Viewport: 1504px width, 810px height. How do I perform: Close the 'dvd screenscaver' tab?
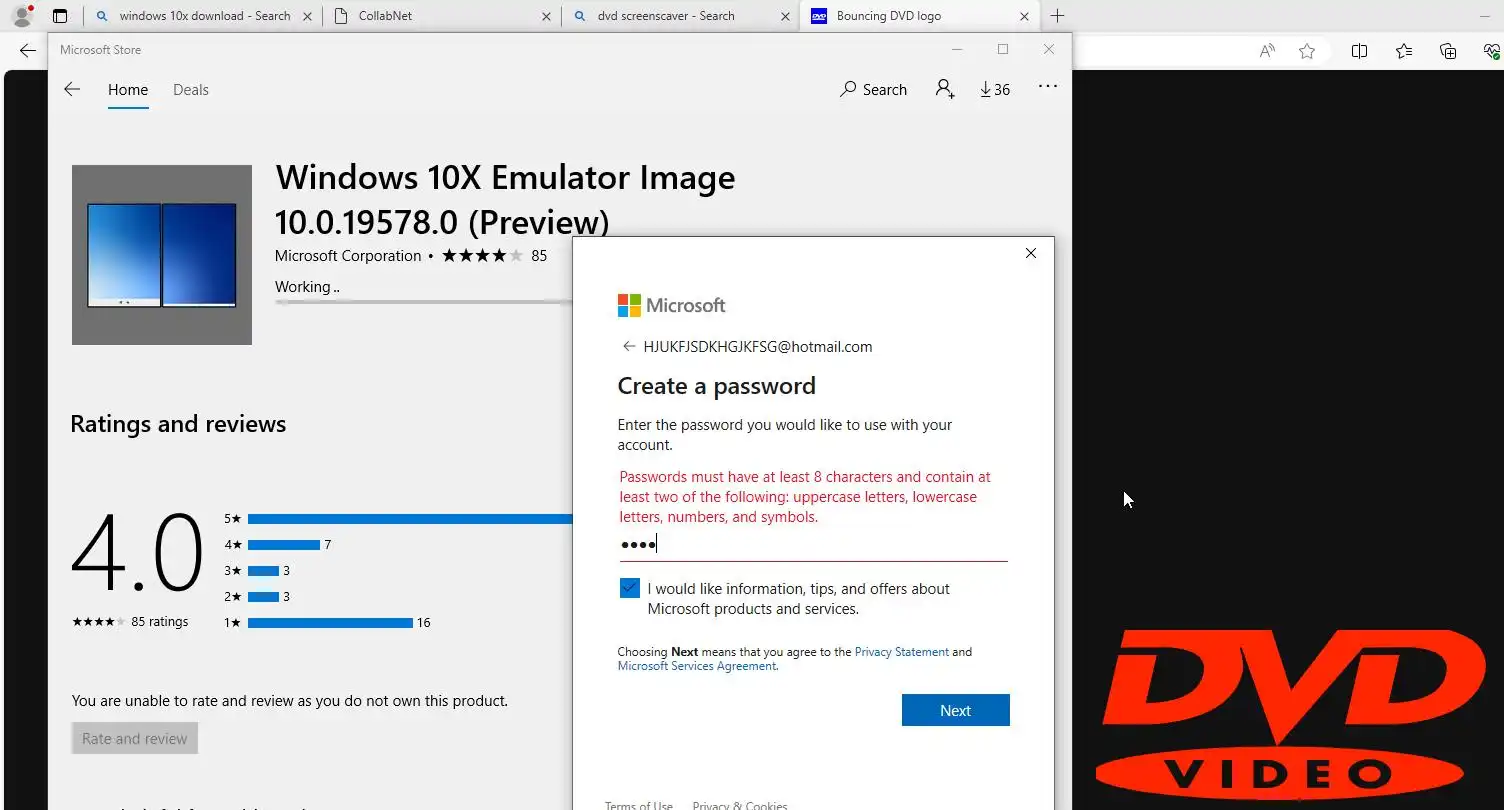pyautogui.click(x=785, y=16)
